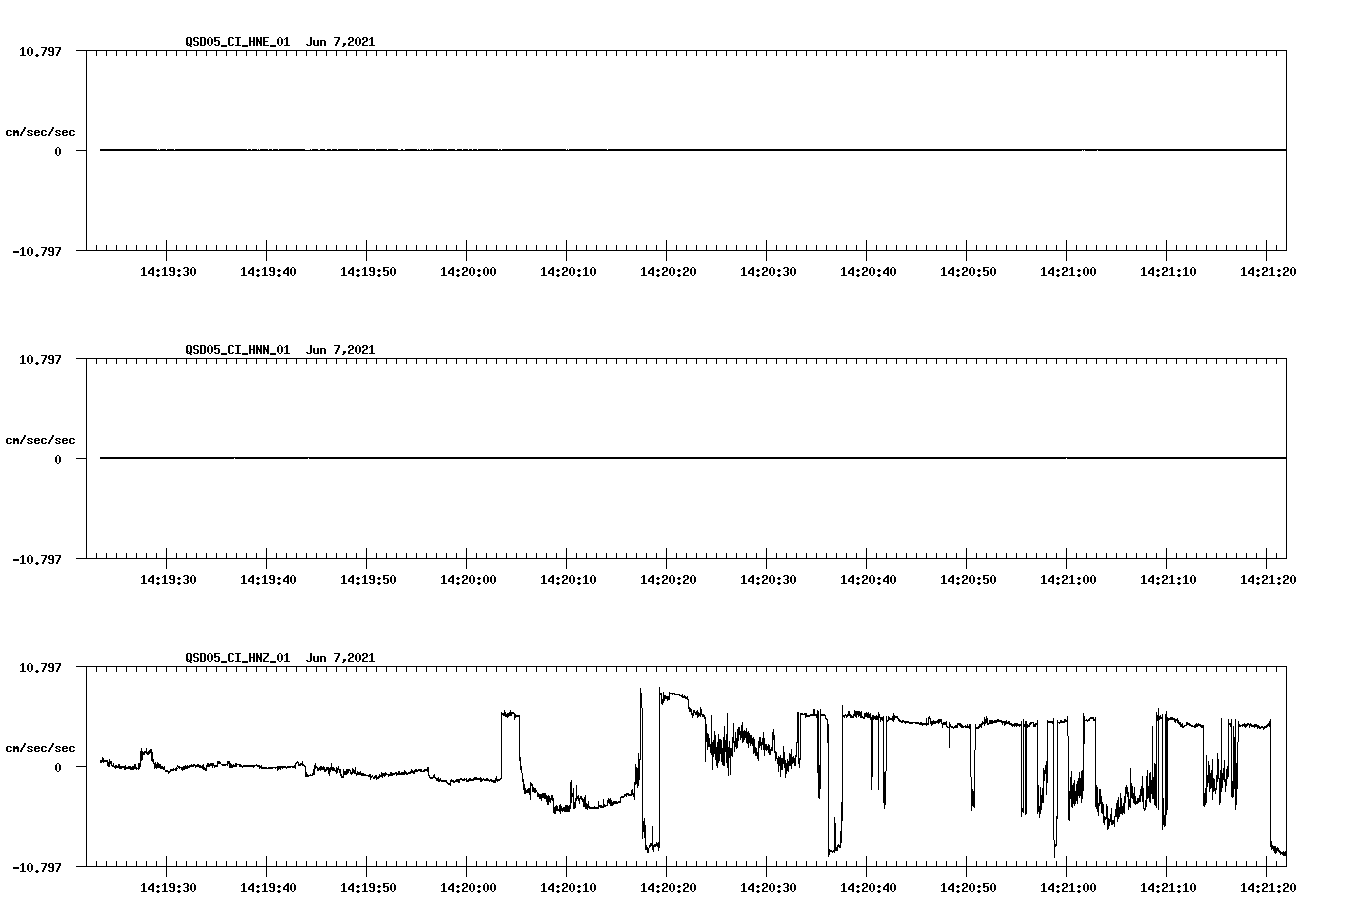This screenshot has width=1358, height=924.
Task: Click 14:19:50 label under the HNN plot
Action: point(368,579)
